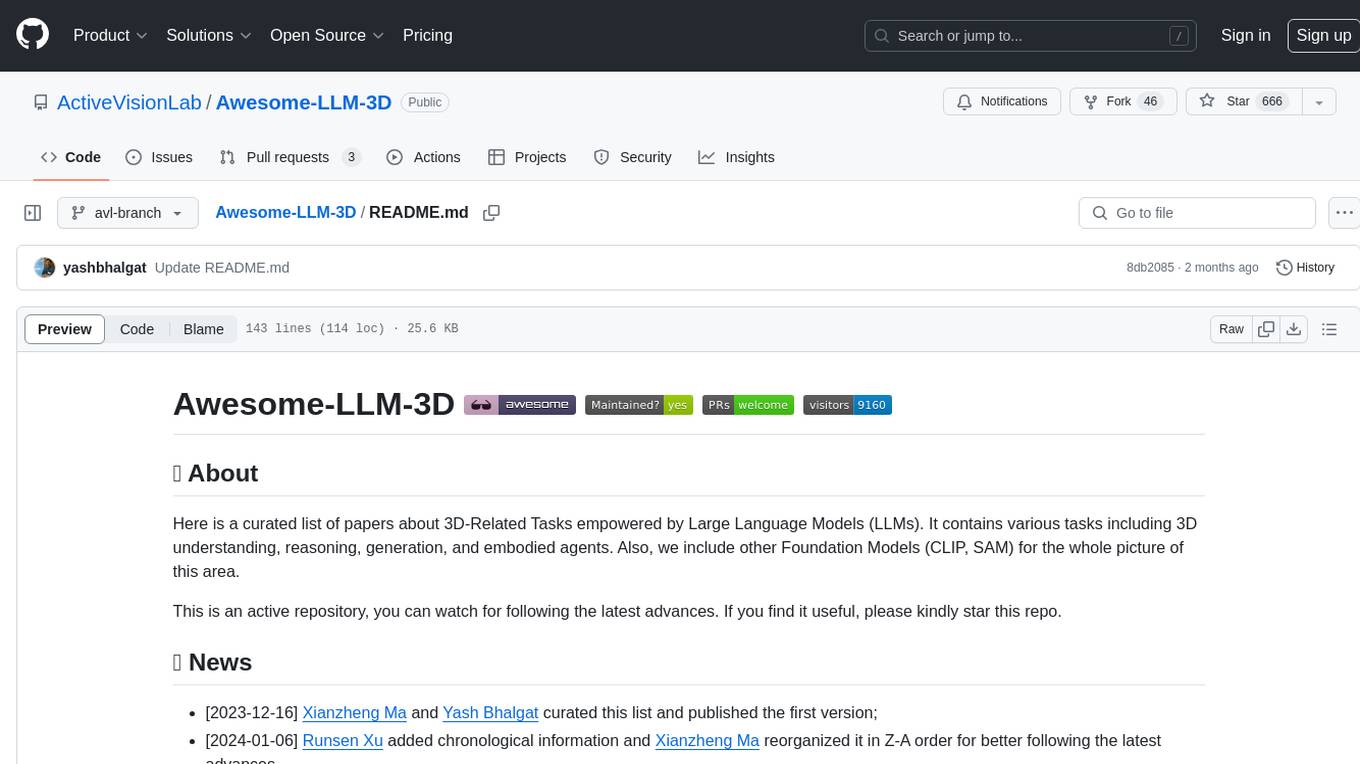
Task: Select the Preview view
Action: pos(65,329)
